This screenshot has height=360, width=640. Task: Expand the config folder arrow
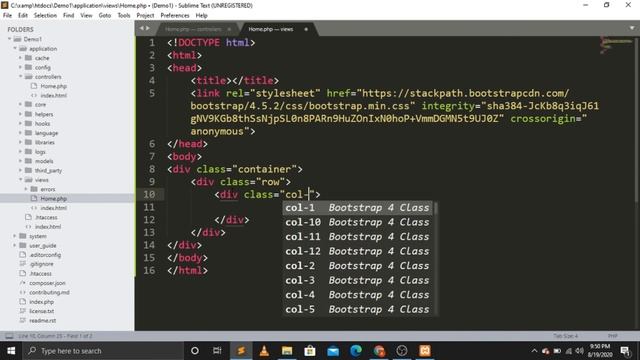(x=20, y=67)
